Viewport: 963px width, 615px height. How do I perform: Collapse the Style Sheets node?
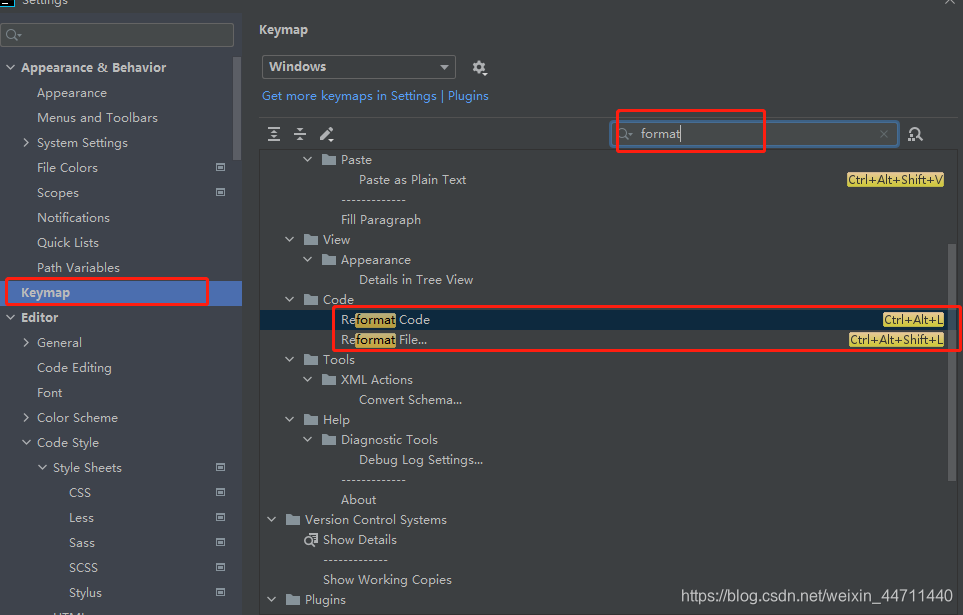42,467
